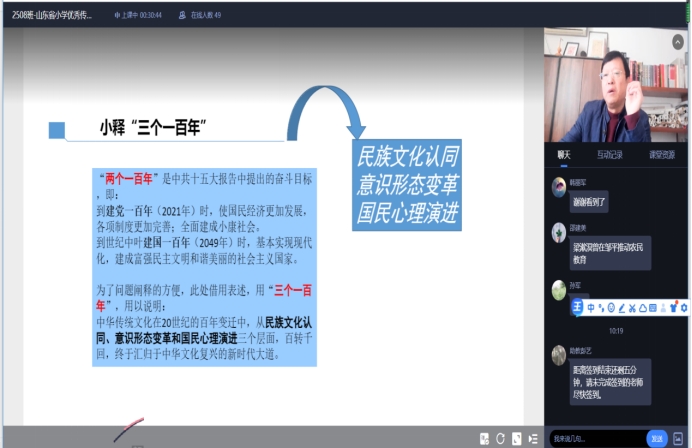
Task: Open the emoji face icon in IME bar
Action: (x=611, y=308)
